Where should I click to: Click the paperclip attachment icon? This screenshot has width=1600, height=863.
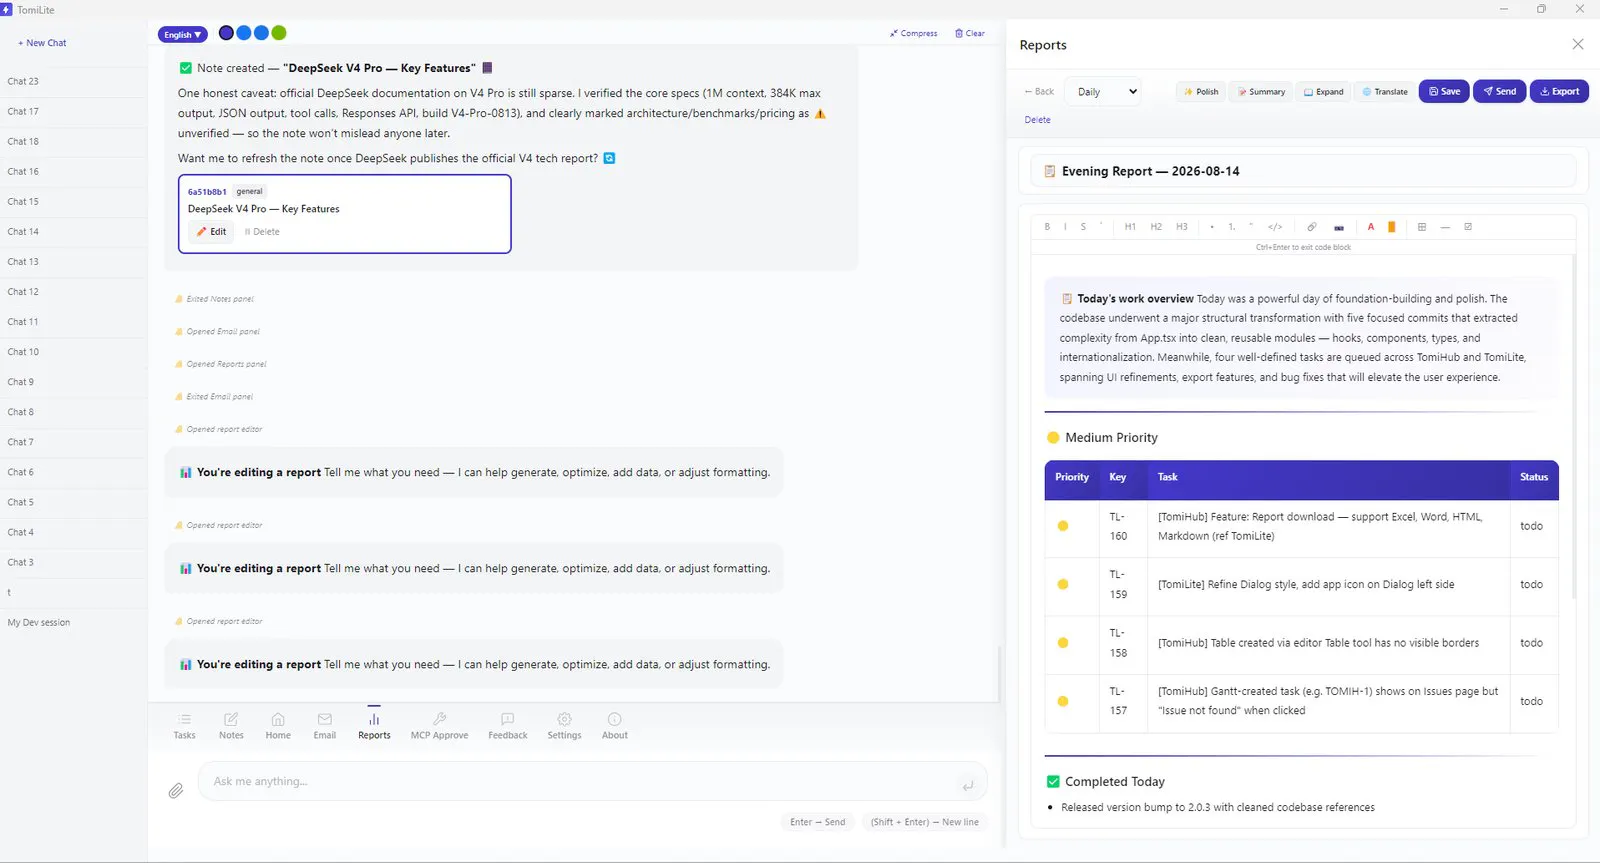click(176, 791)
